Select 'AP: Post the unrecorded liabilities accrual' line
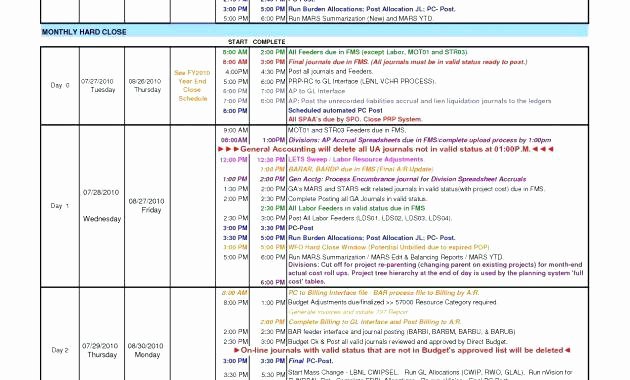630x380 pixels. (x=420, y=101)
